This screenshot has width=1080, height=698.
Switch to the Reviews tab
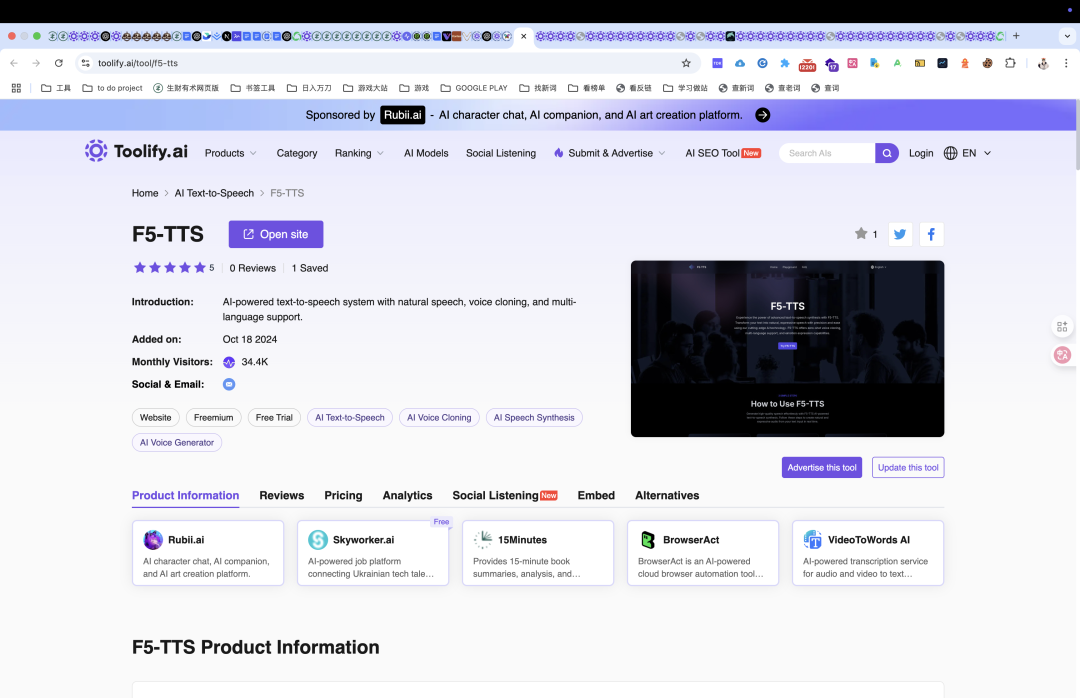tap(282, 495)
